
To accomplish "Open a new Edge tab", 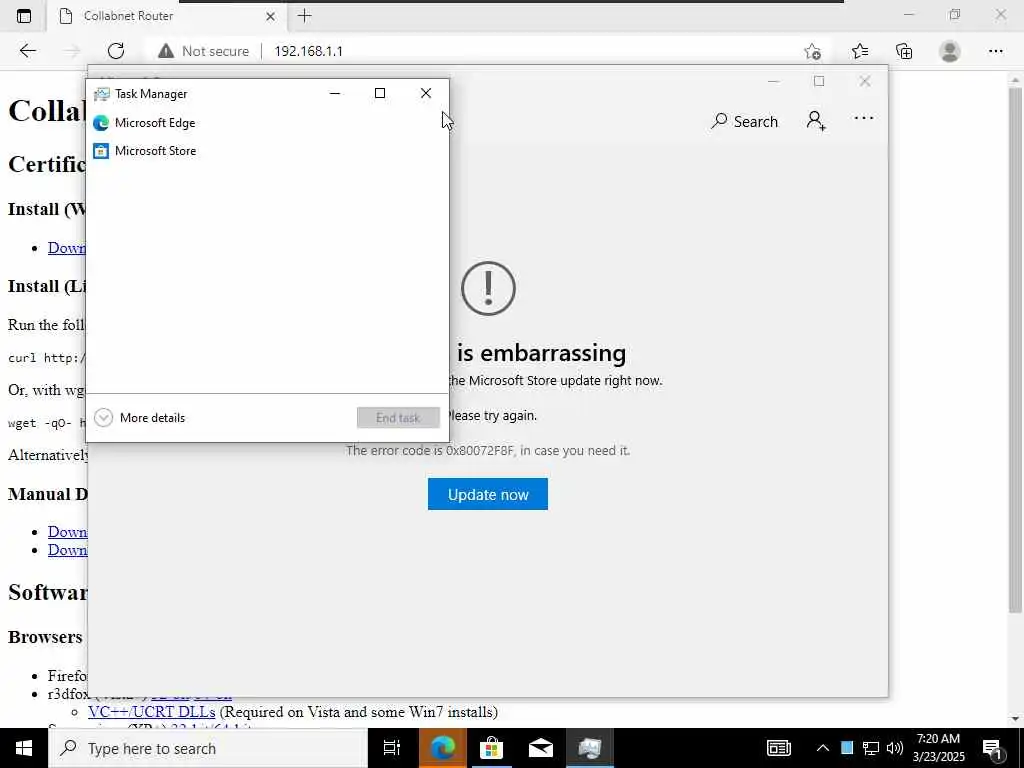I will (304, 16).
